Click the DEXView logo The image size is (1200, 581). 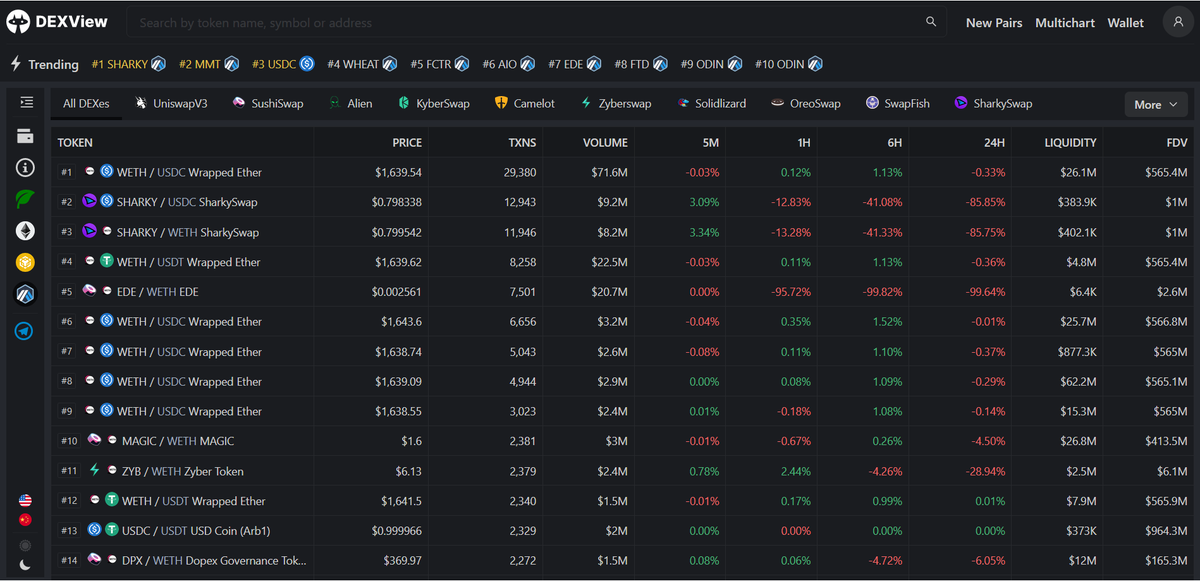[58, 22]
